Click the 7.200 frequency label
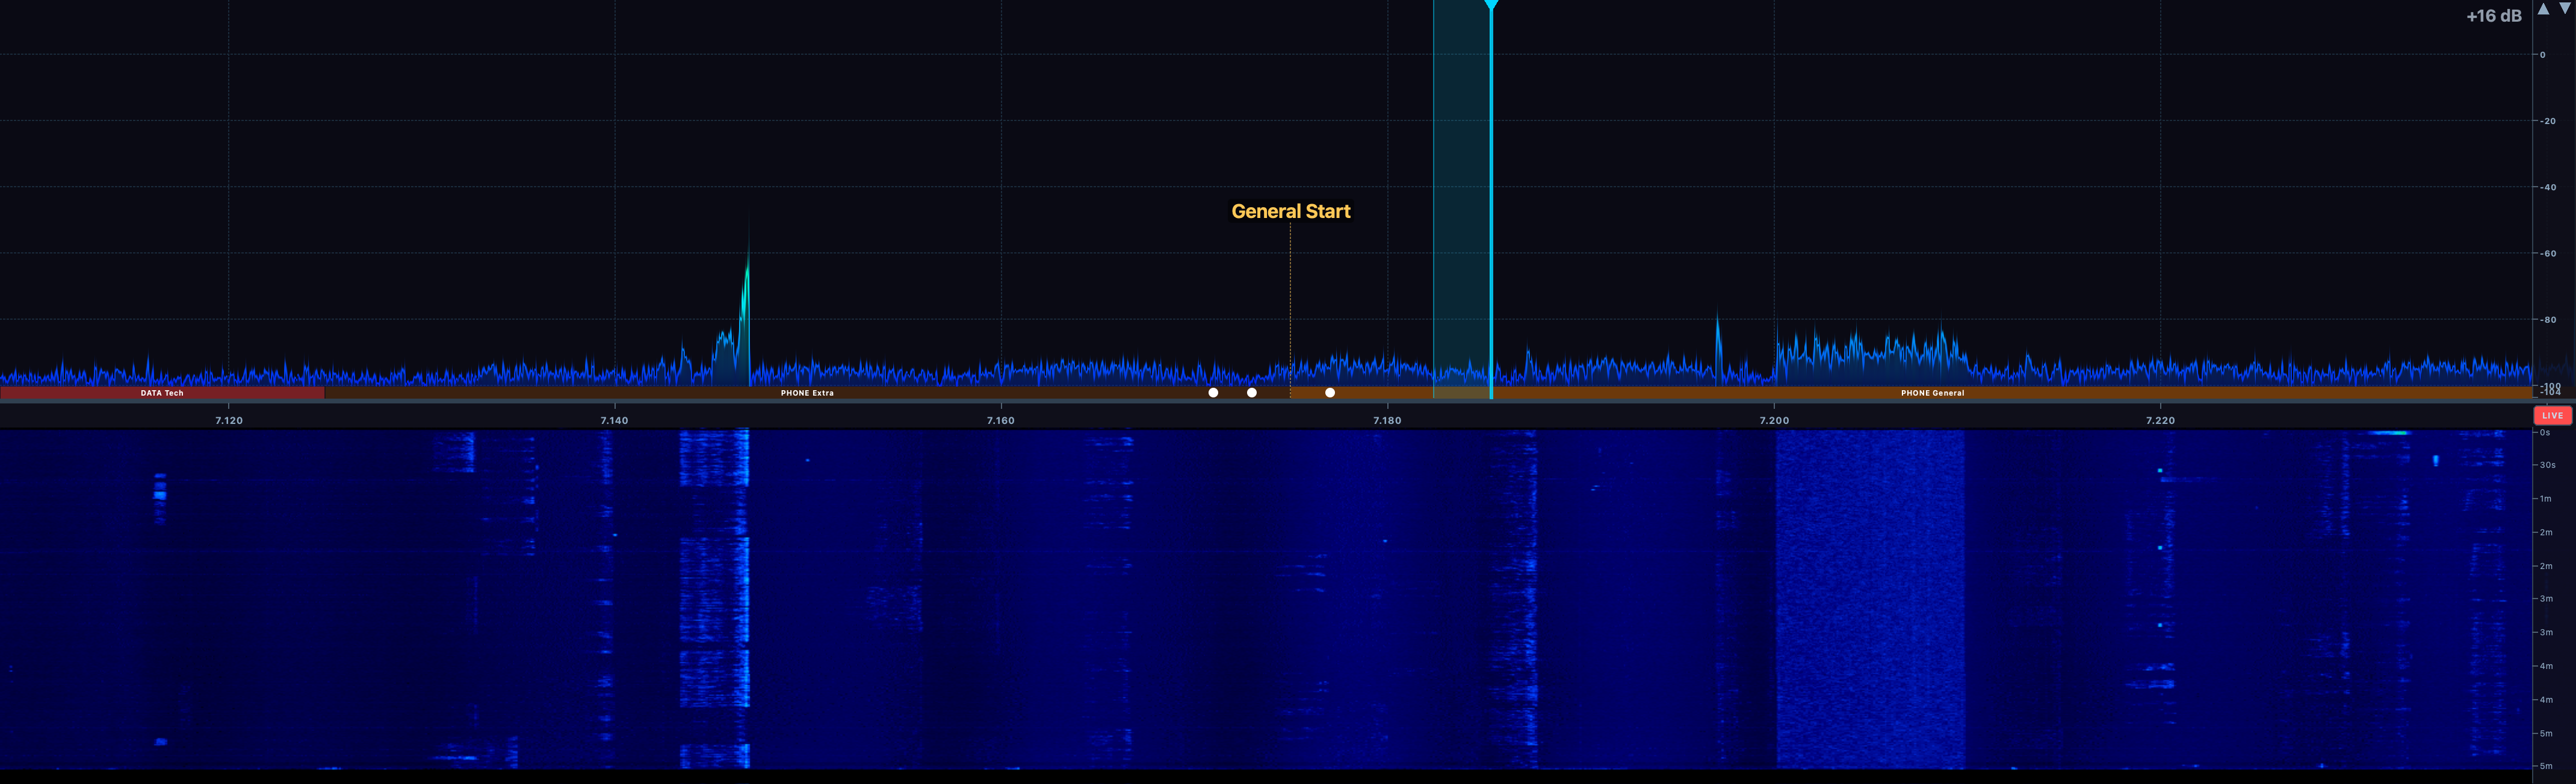Viewport: 2576px width, 784px height. tap(1774, 421)
